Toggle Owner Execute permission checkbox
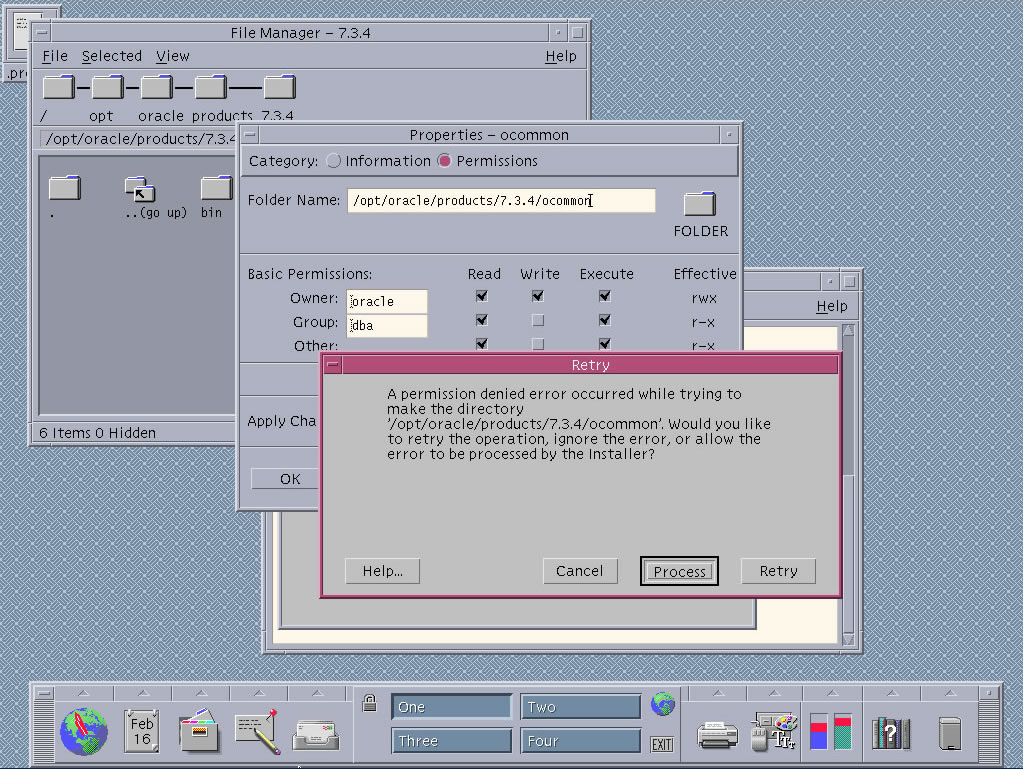The height and width of the screenshot is (769, 1023). coord(605,296)
